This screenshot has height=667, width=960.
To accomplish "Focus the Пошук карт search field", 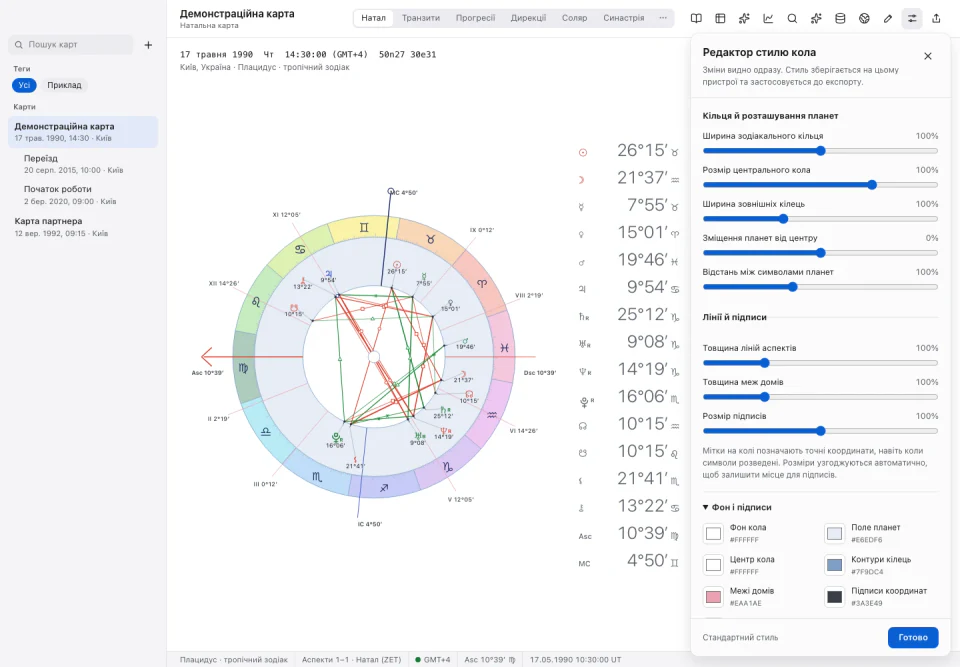I will click(x=70, y=45).
